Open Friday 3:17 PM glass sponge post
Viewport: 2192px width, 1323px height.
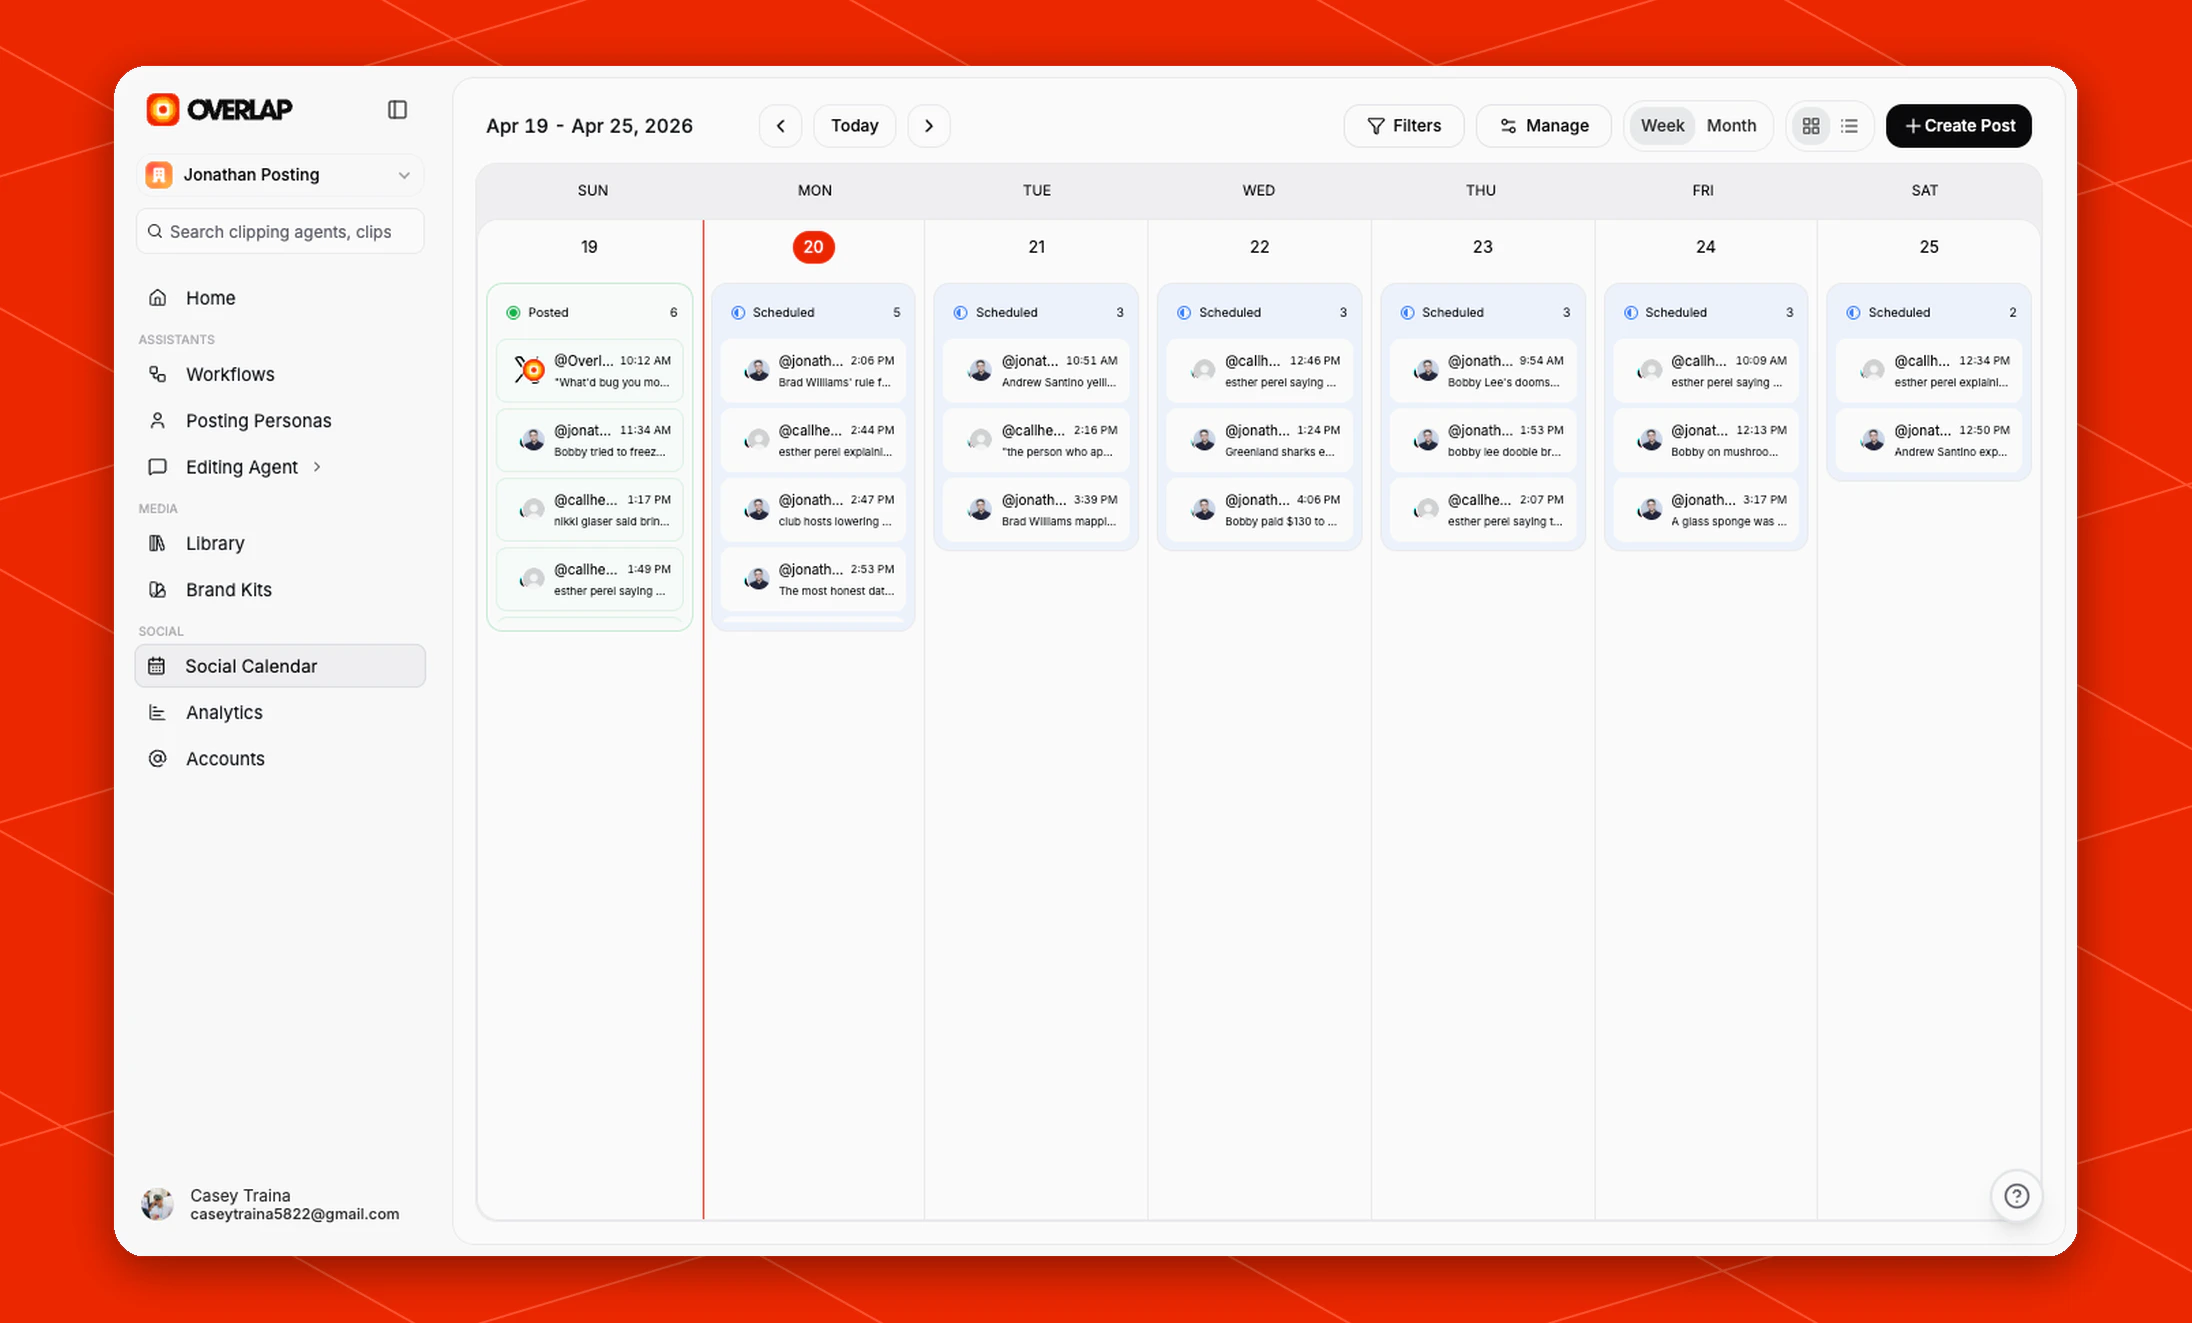coord(1706,510)
